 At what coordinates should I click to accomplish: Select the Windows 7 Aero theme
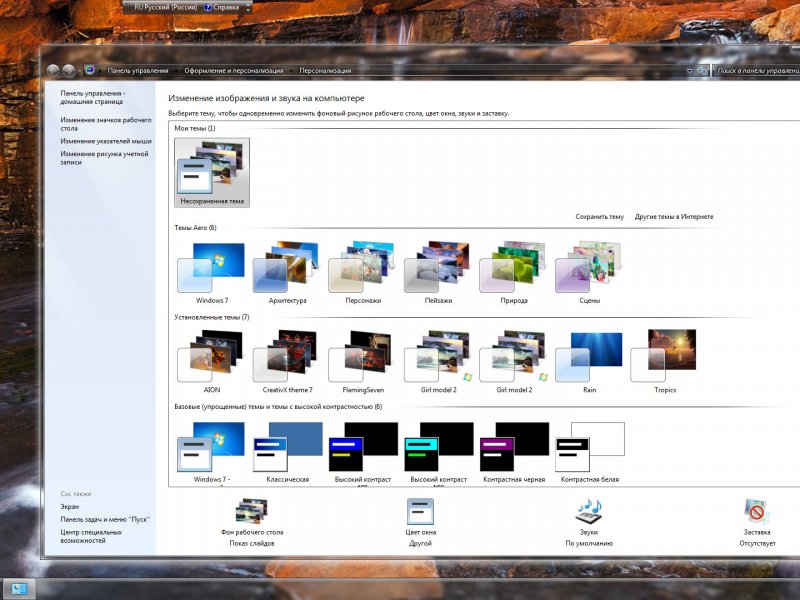pos(212,273)
